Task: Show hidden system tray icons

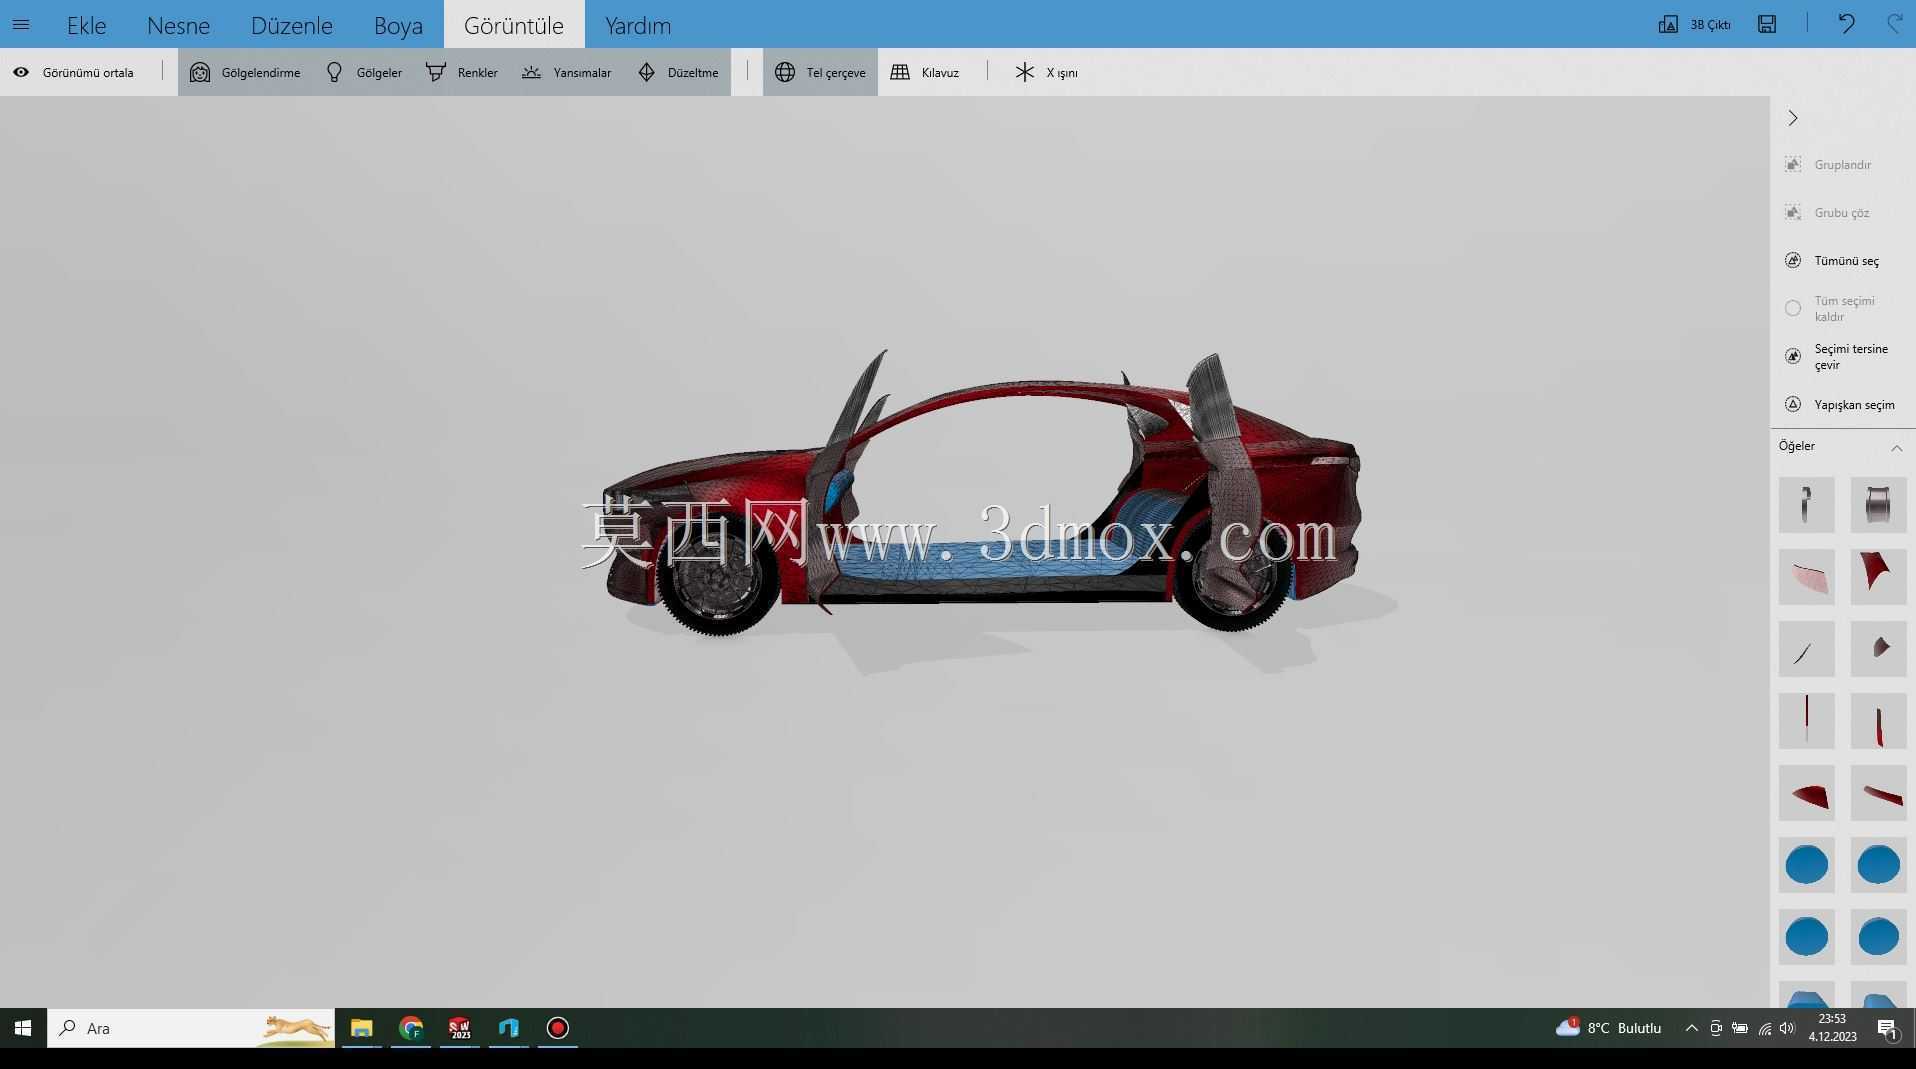Action: (x=1691, y=1028)
